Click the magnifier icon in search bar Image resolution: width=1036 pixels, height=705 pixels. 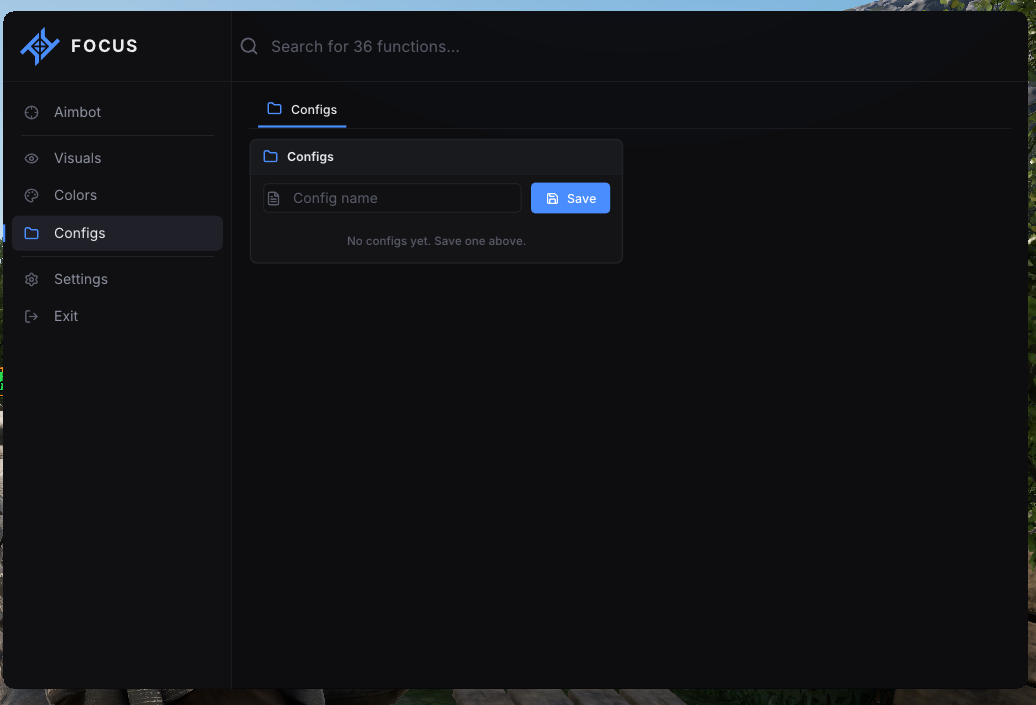(x=249, y=46)
